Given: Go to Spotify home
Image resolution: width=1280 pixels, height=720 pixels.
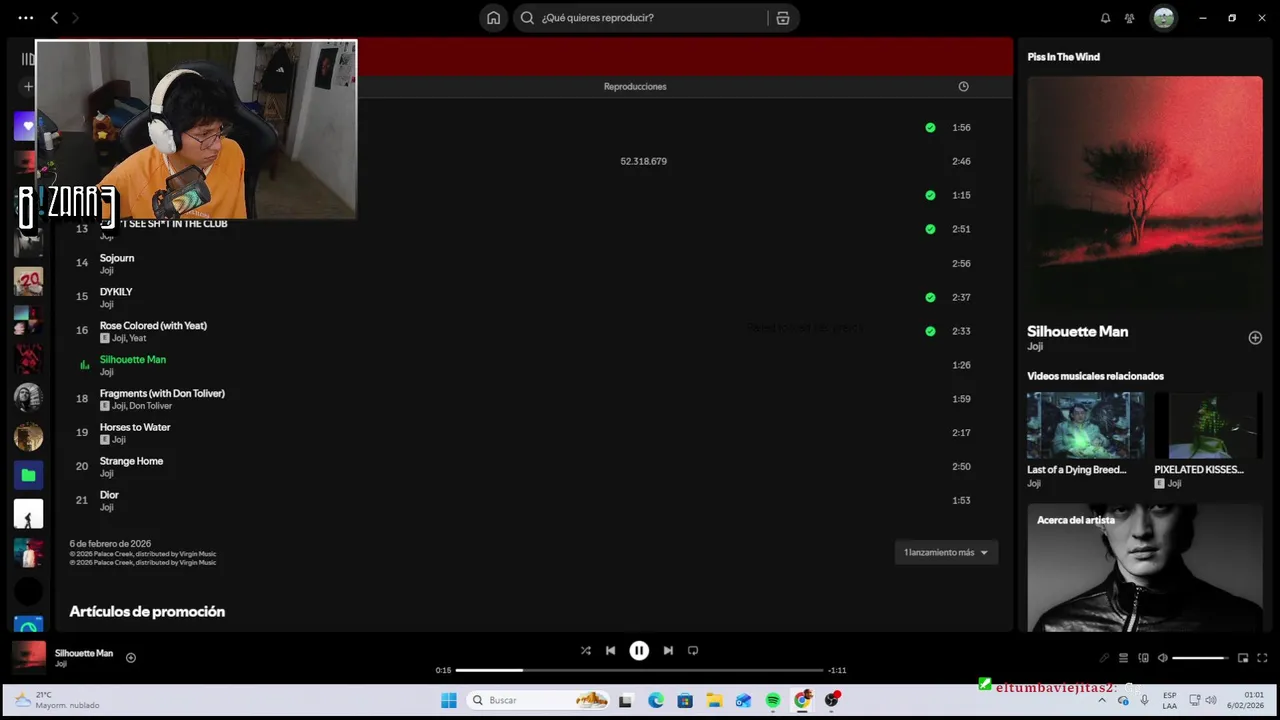Looking at the screenshot, I should pos(493,18).
